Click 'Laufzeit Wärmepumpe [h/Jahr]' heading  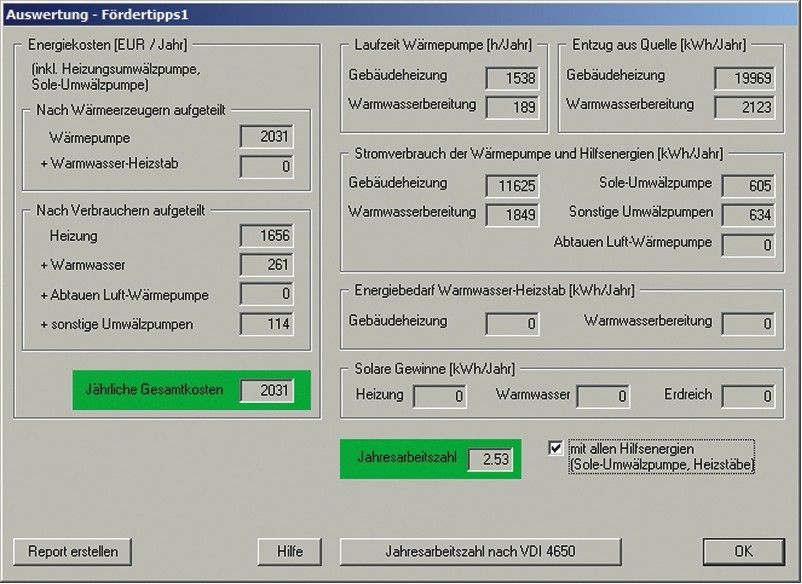[443, 45]
